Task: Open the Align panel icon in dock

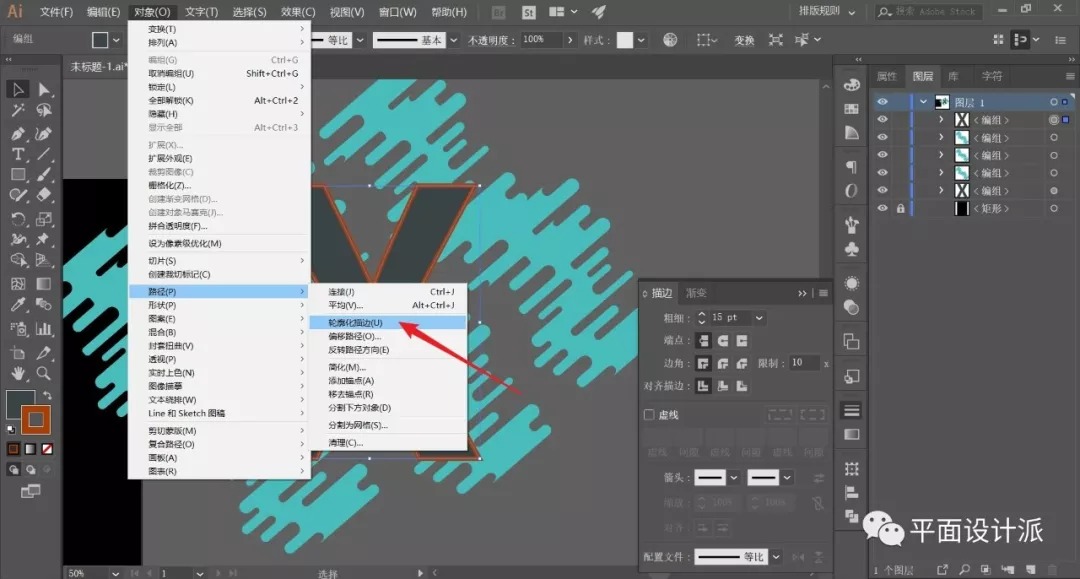Action: [852, 492]
